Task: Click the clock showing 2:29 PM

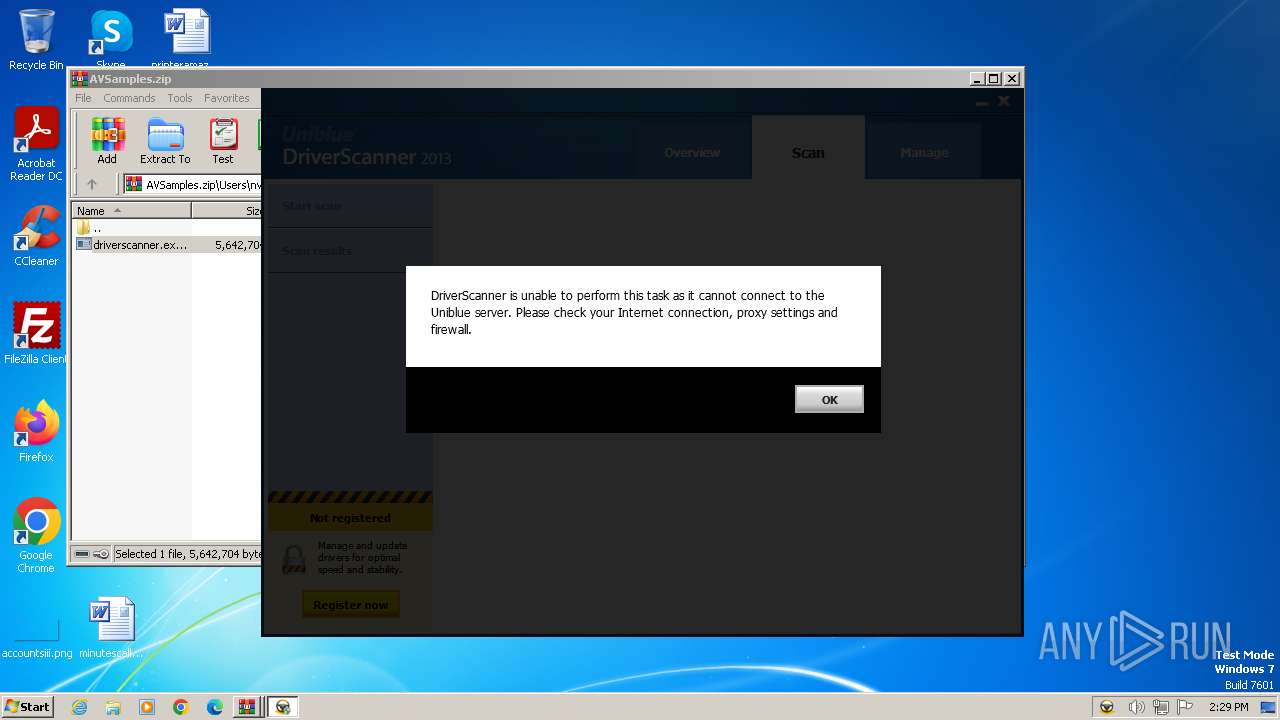Action: (x=1229, y=707)
